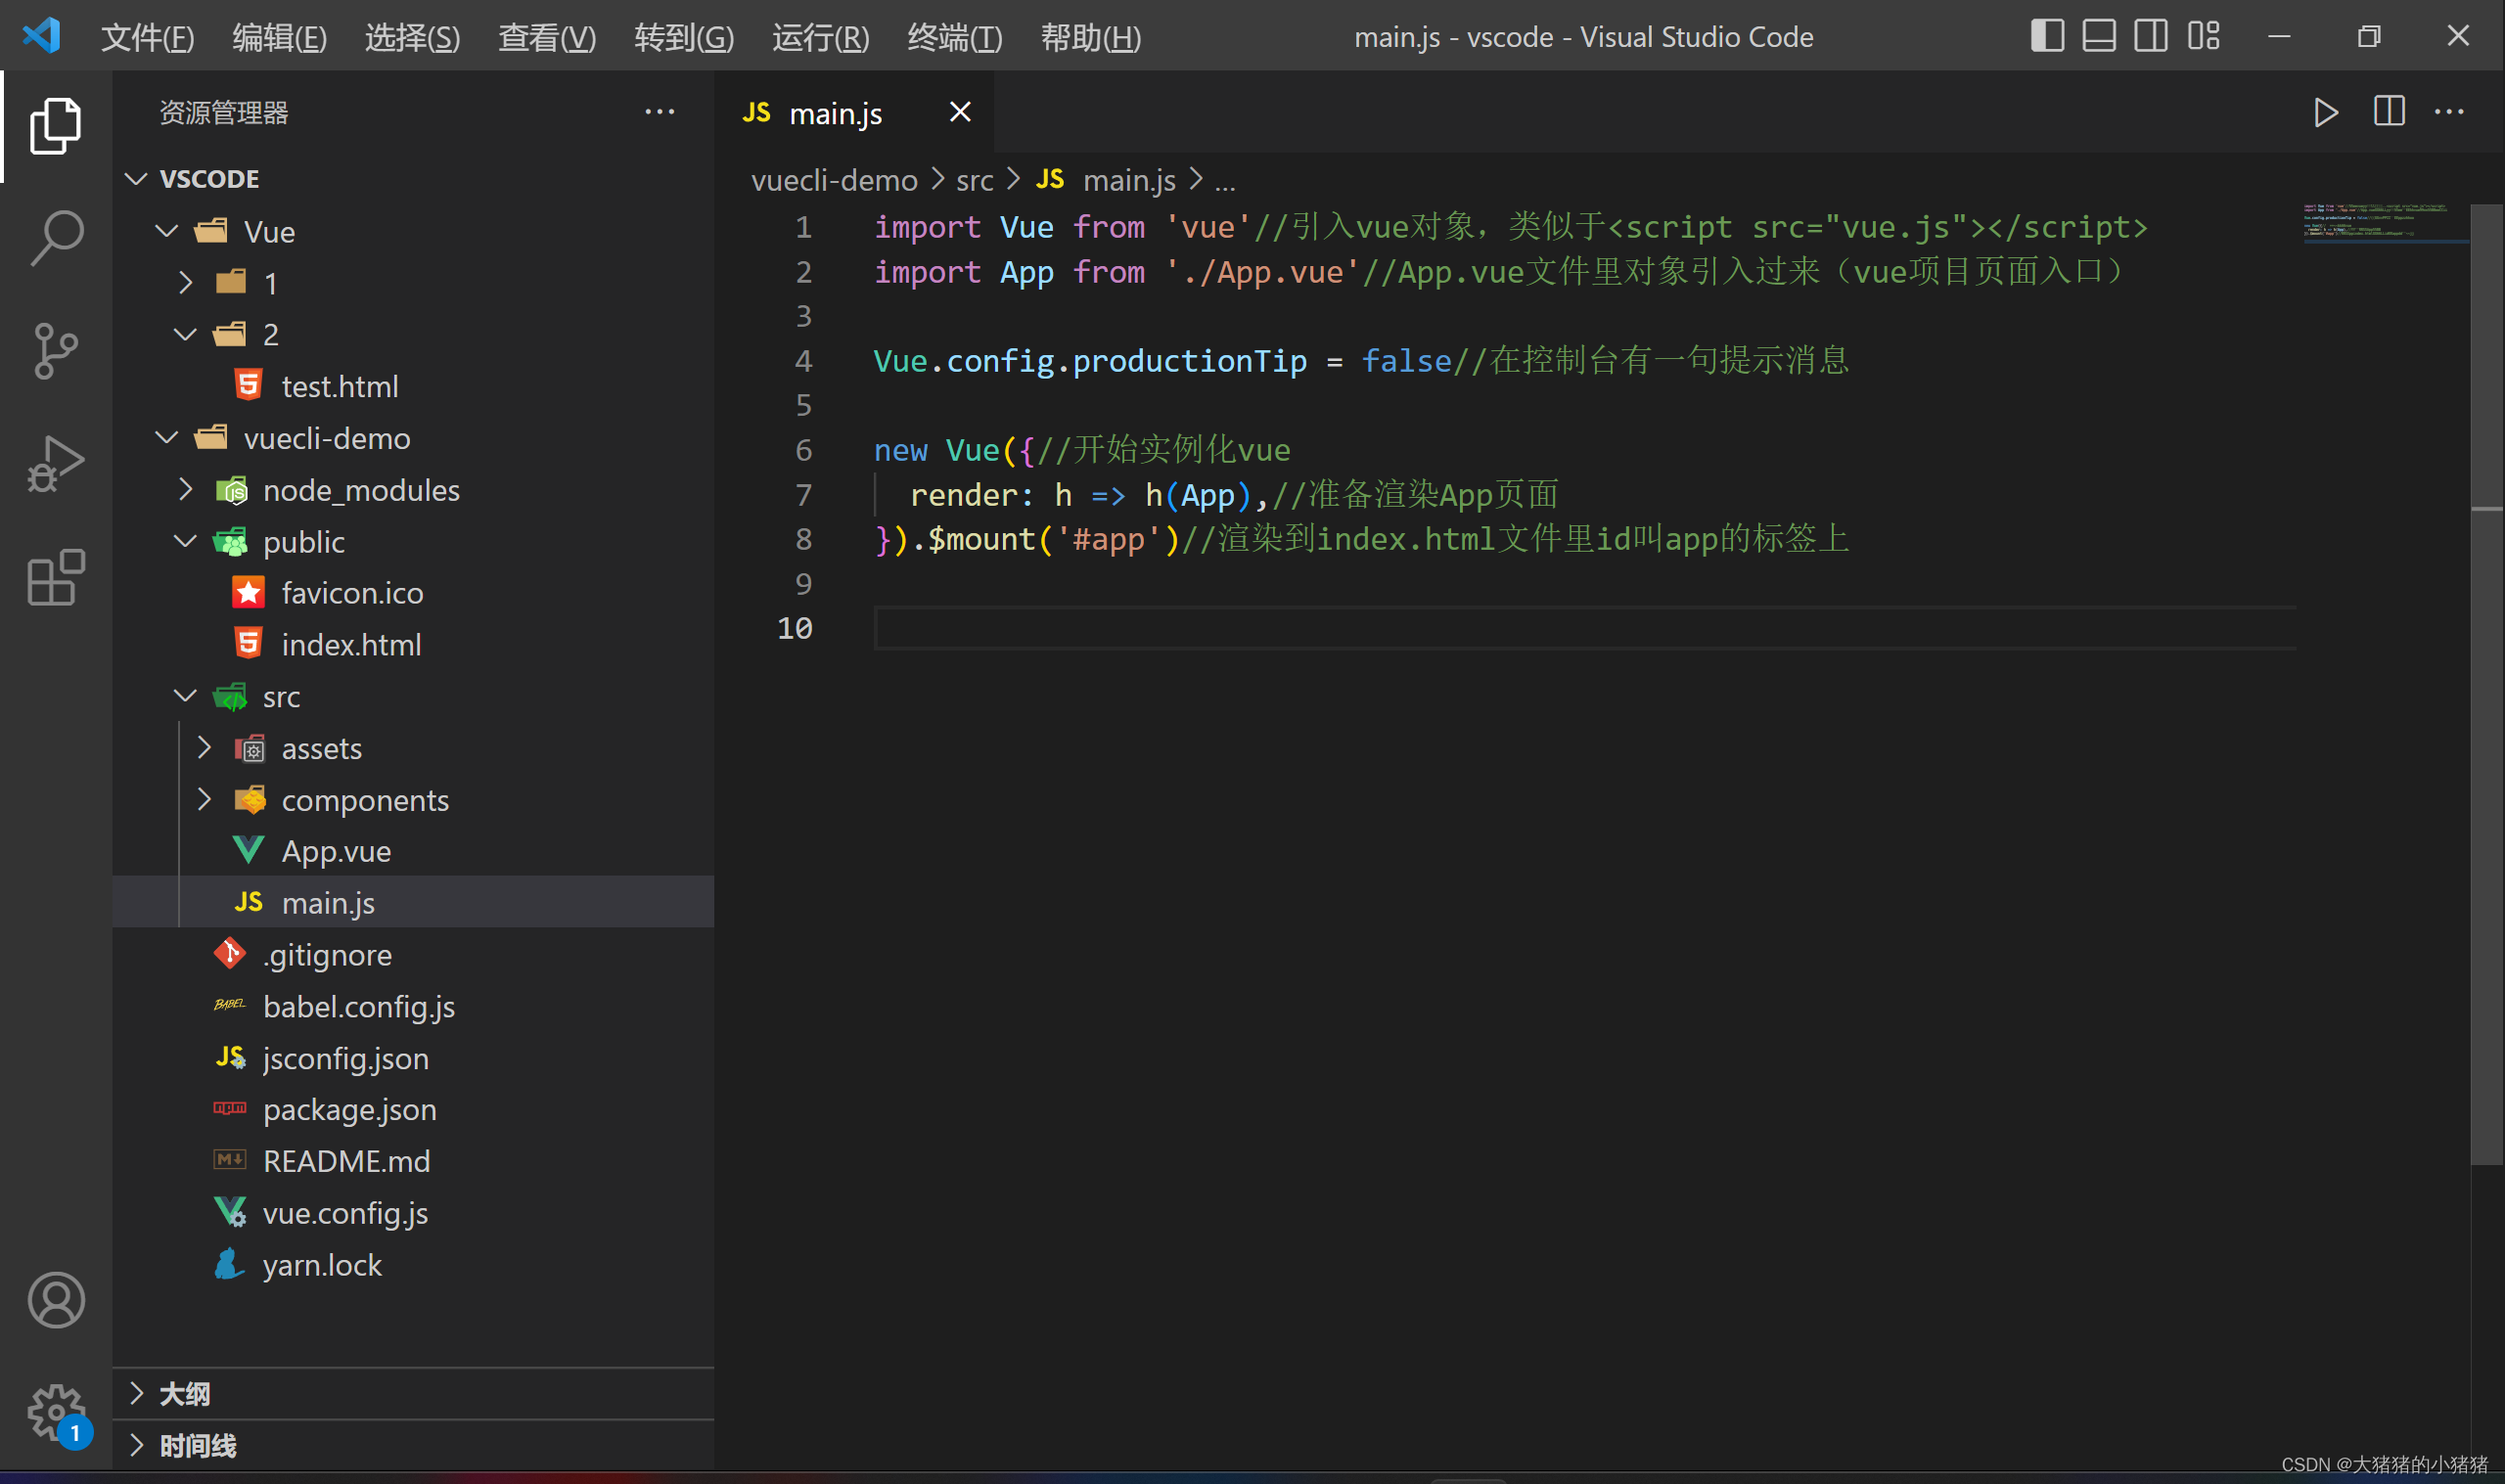Toggle the primary side bar
This screenshot has height=1484, width=2505.
click(2047, 36)
